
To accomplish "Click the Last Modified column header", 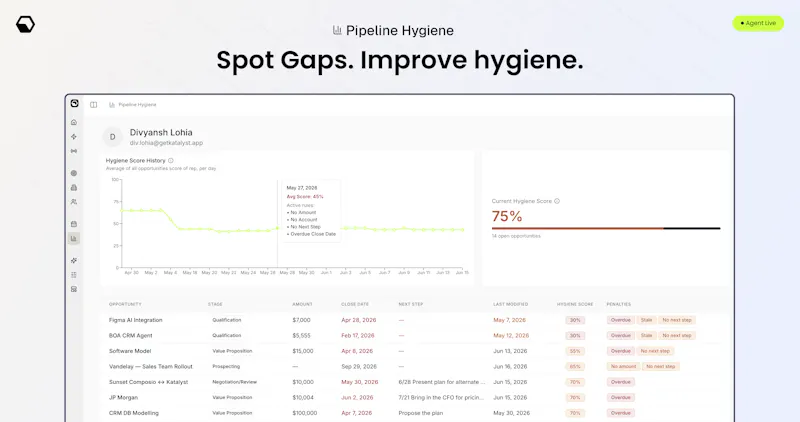I will tap(511, 304).
